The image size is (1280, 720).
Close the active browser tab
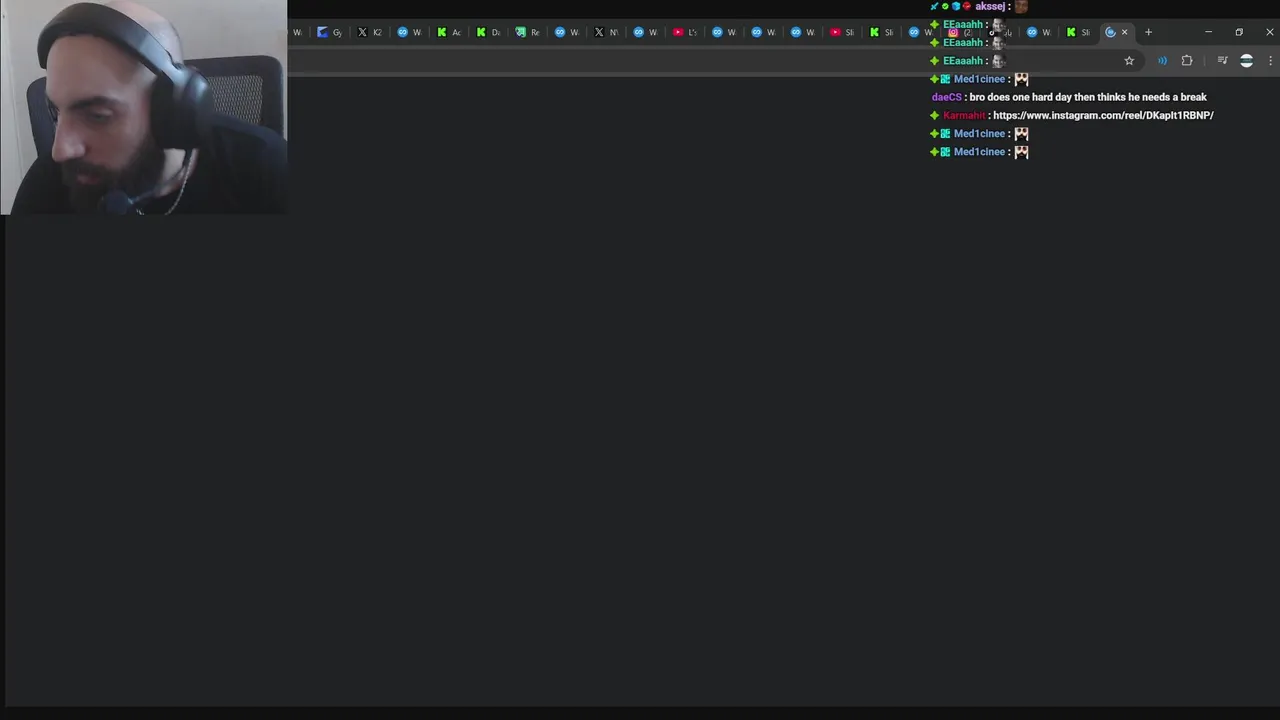[1124, 32]
